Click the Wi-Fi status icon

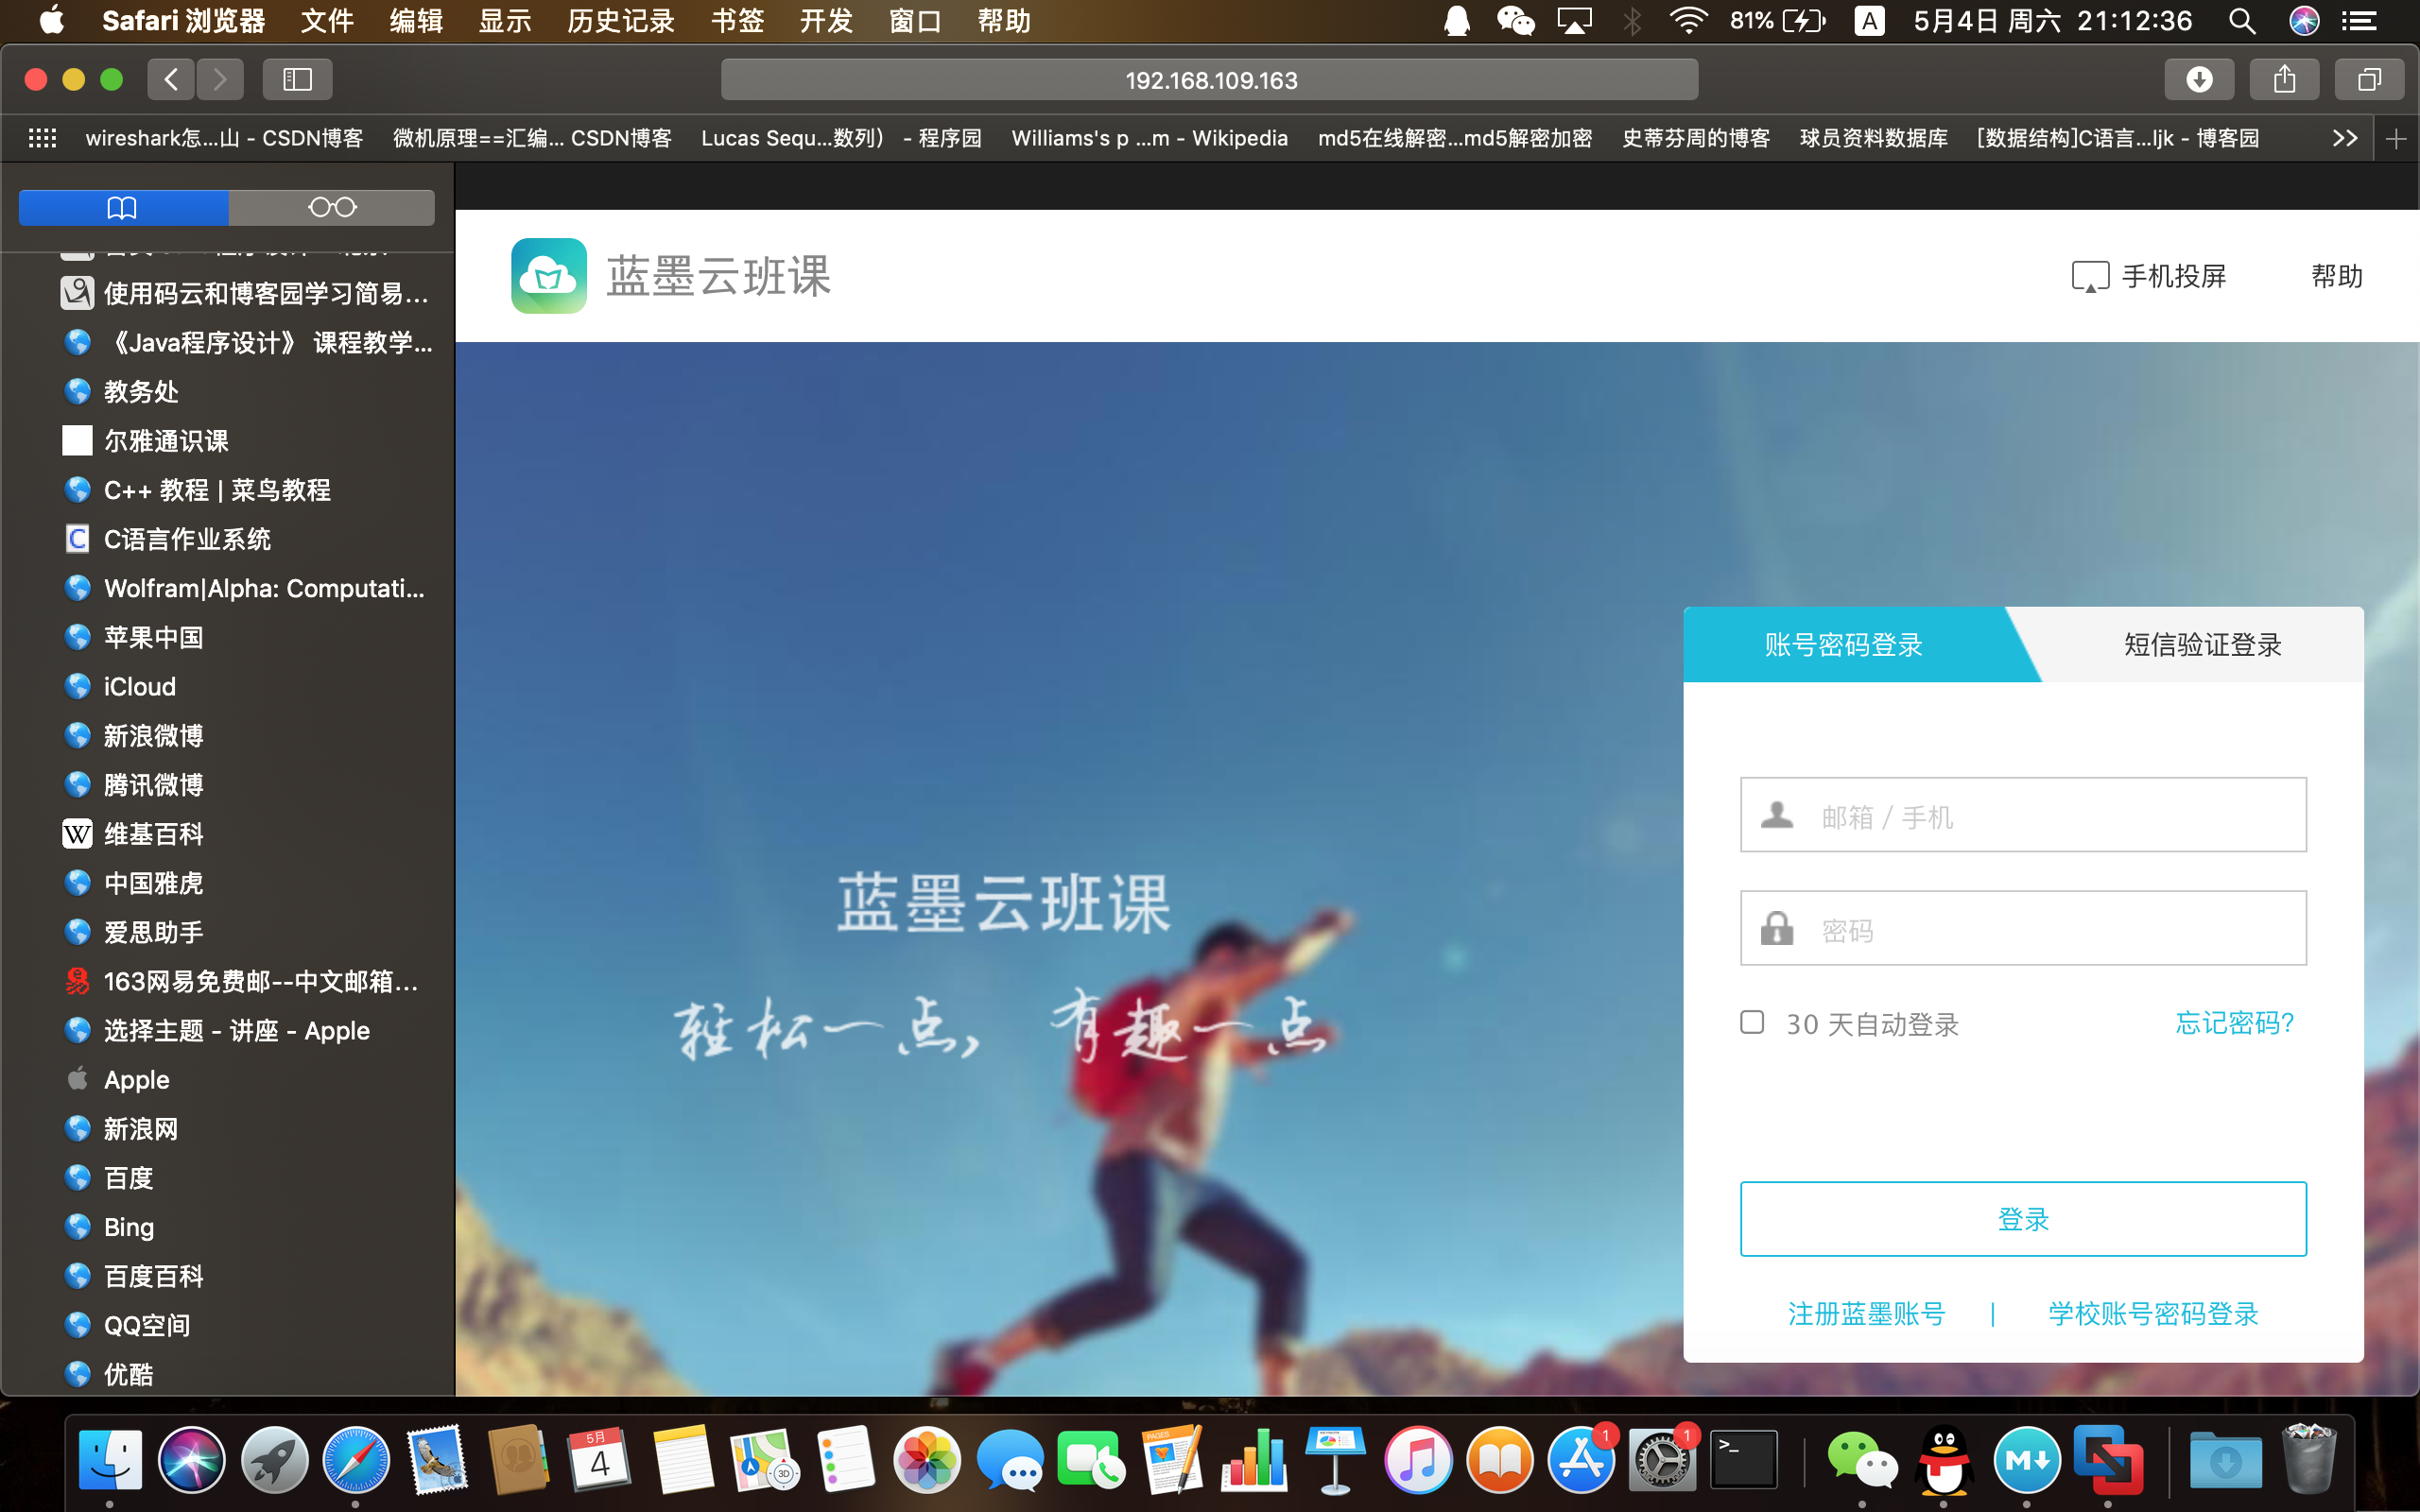(1688, 21)
